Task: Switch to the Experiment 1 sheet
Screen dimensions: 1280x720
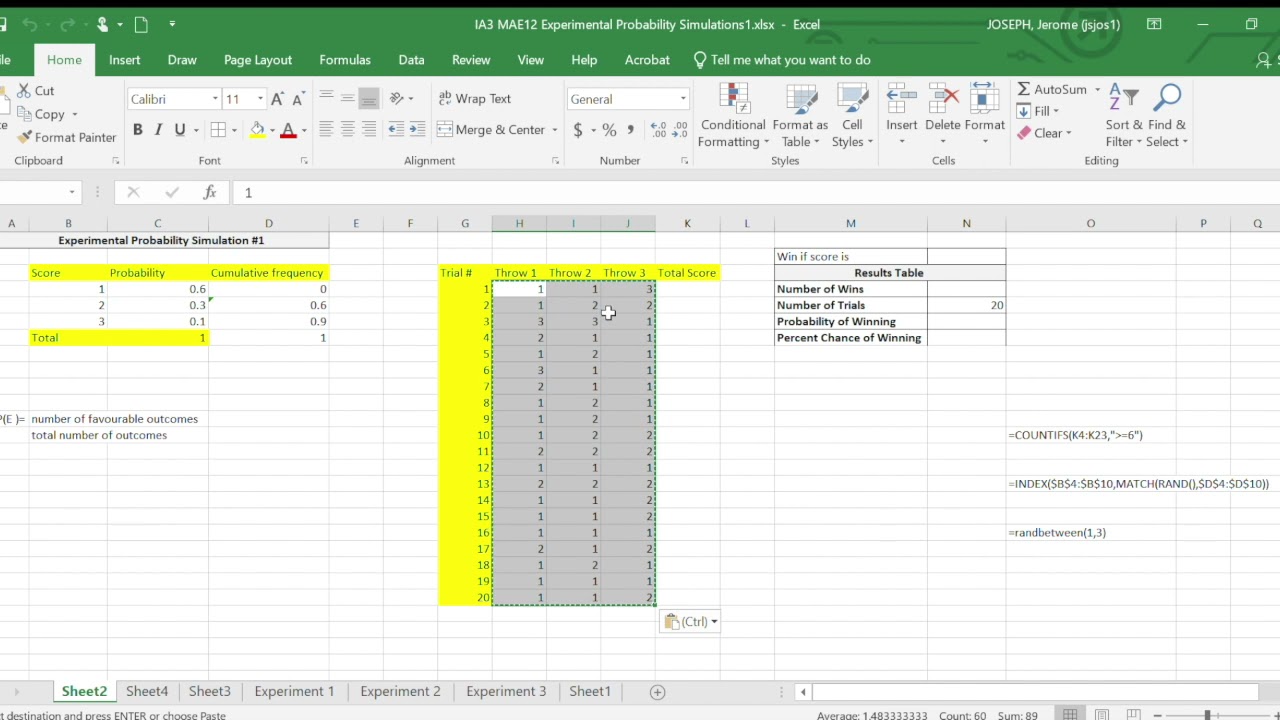Action: tap(294, 691)
